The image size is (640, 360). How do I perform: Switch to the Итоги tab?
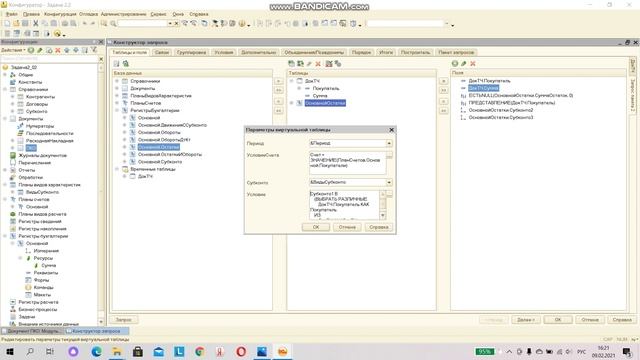click(x=386, y=52)
